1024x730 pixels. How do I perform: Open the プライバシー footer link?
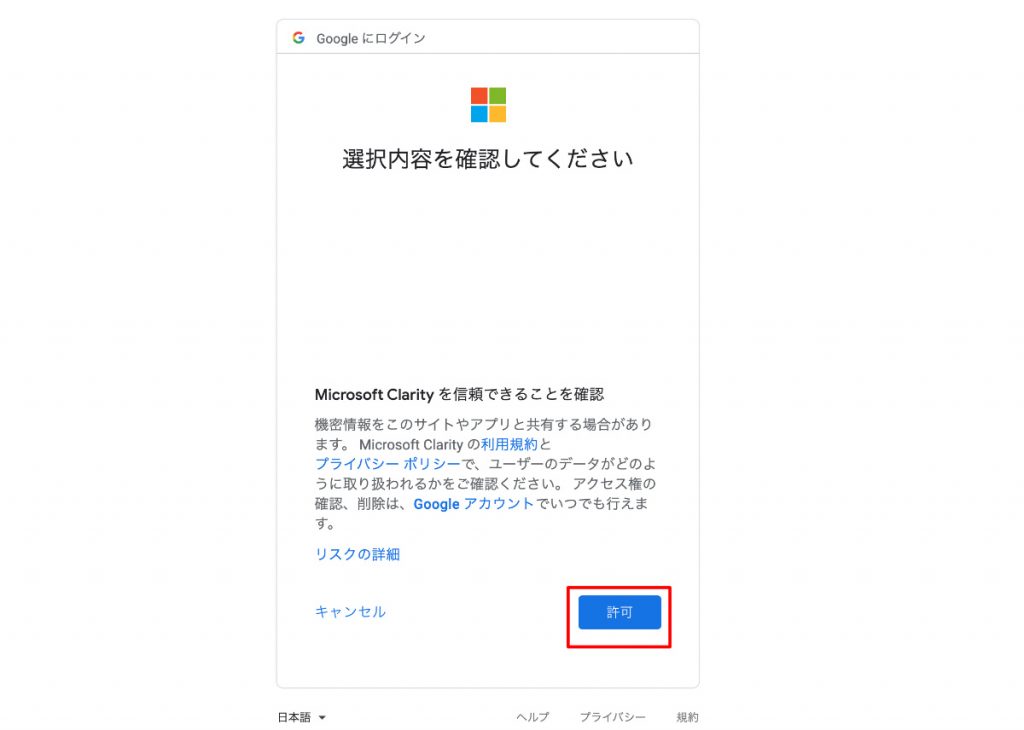613,717
